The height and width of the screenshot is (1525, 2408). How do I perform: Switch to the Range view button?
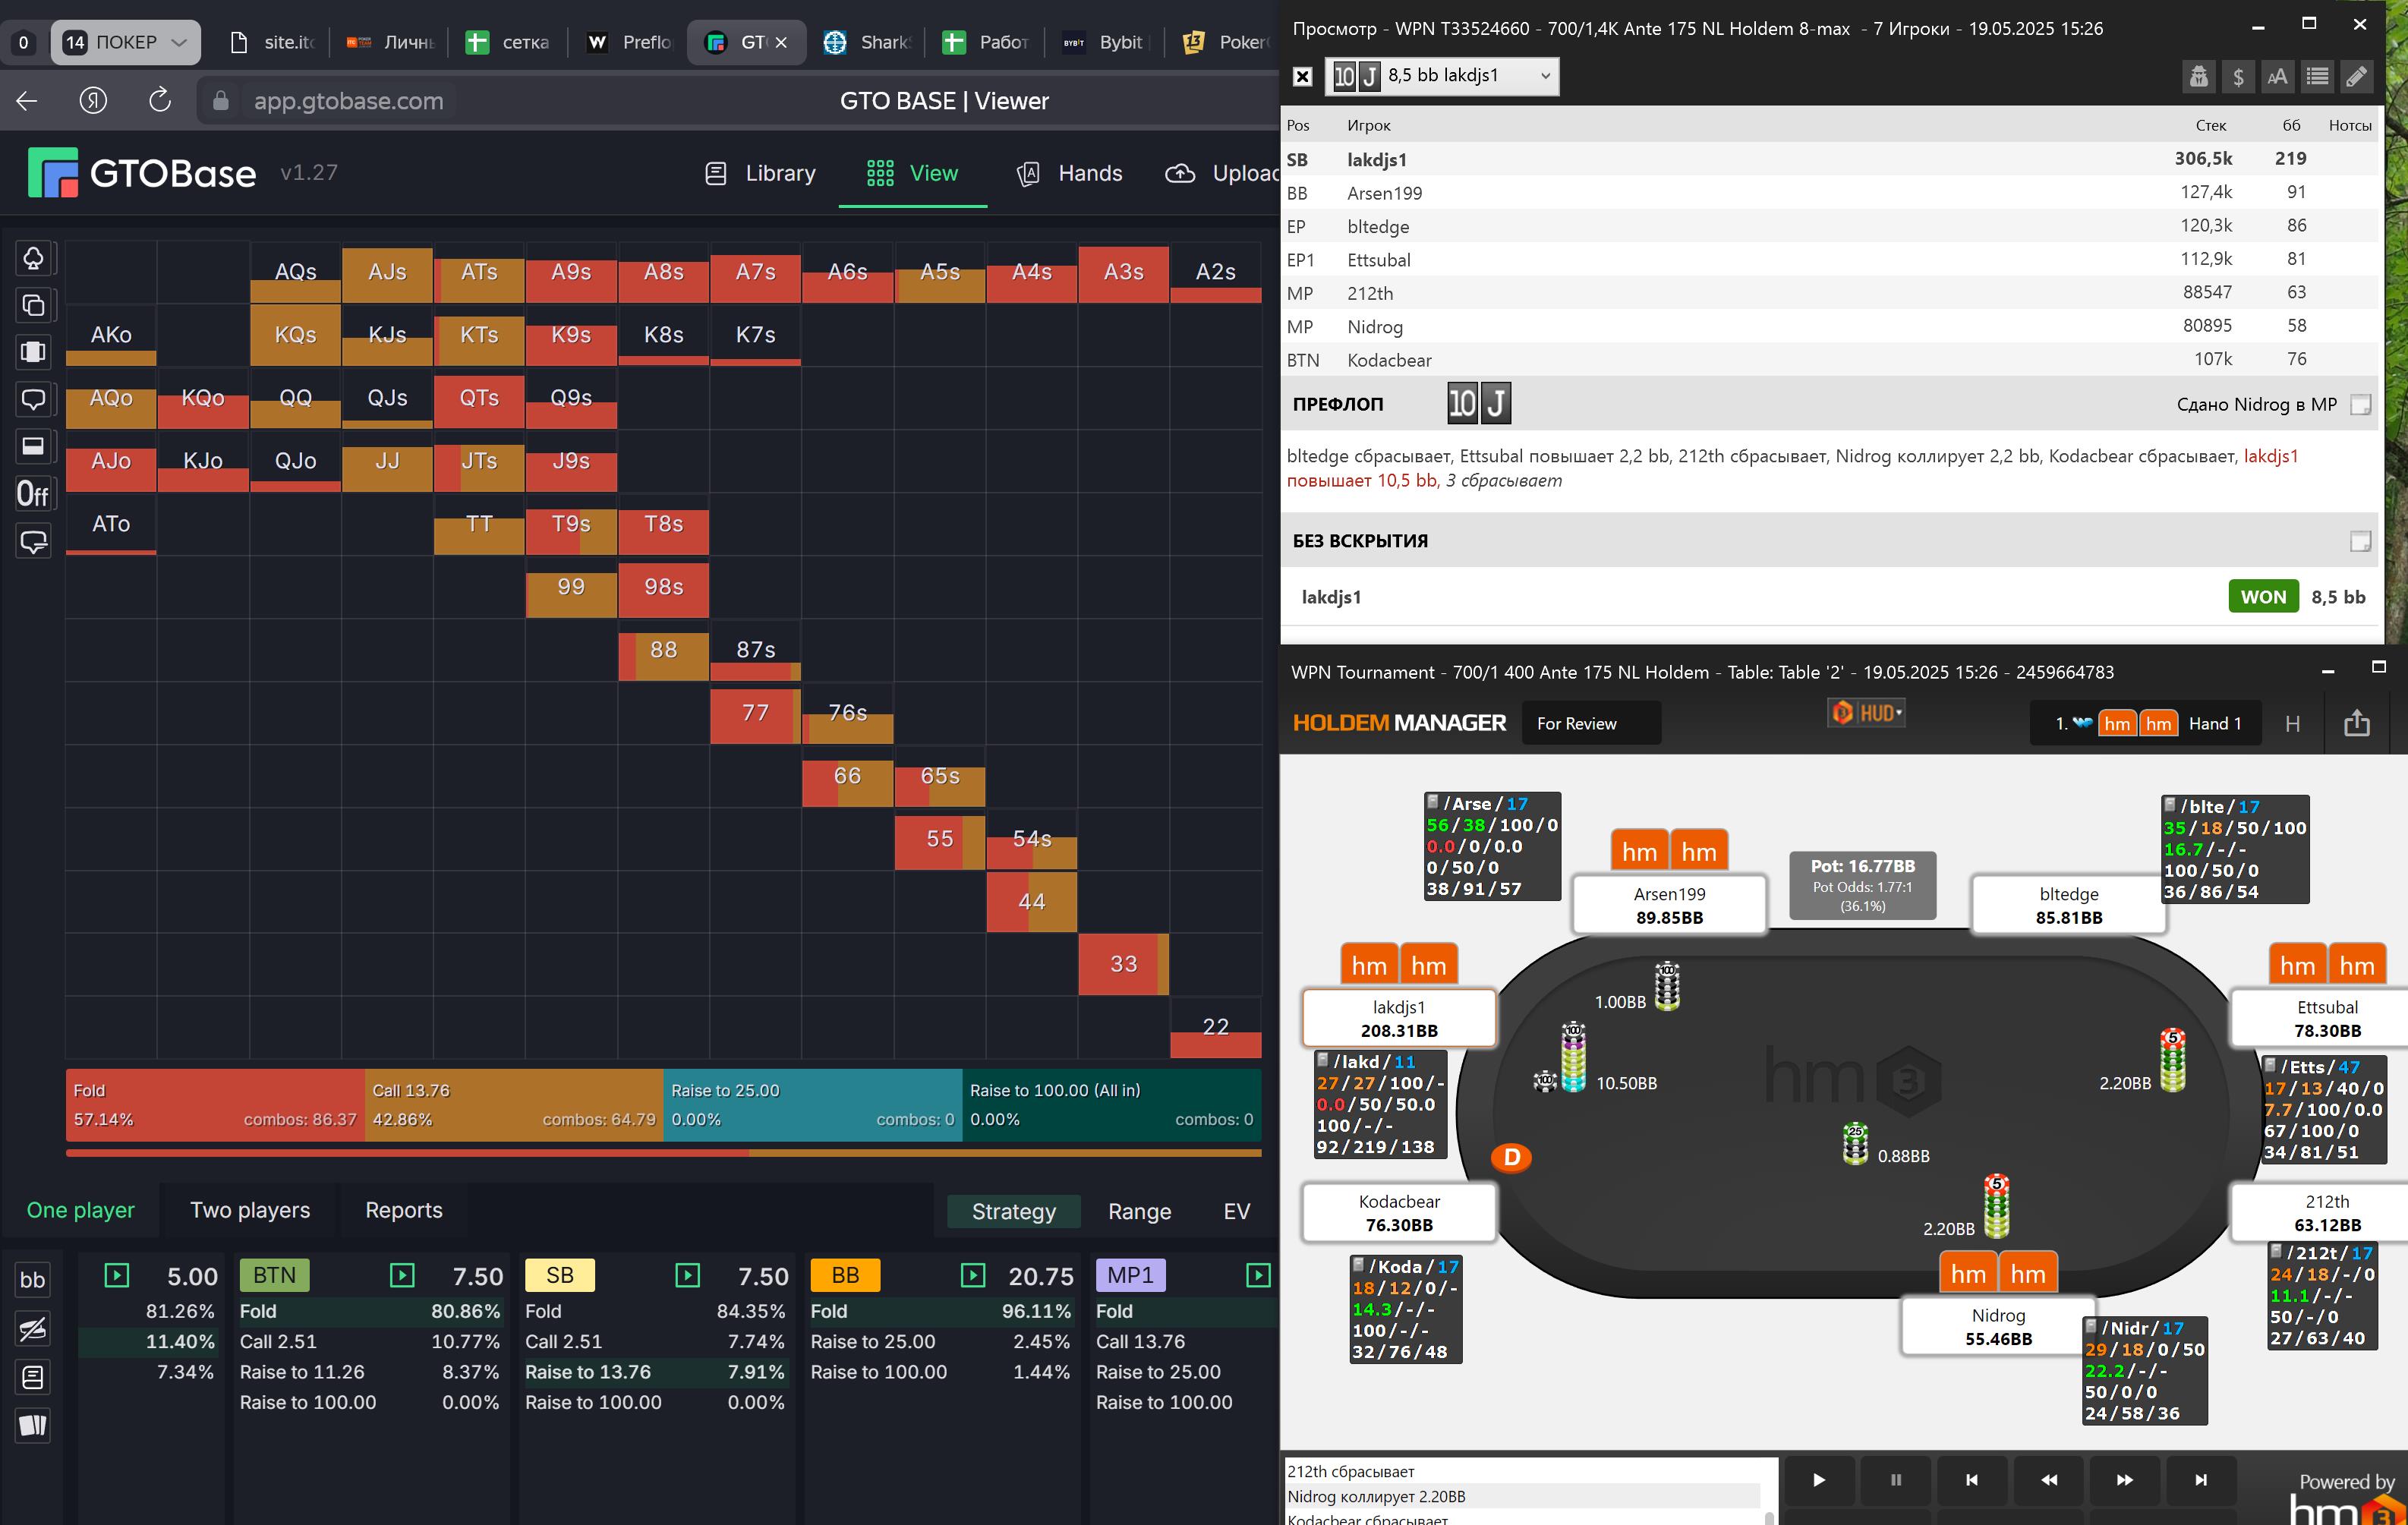[1139, 1211]
